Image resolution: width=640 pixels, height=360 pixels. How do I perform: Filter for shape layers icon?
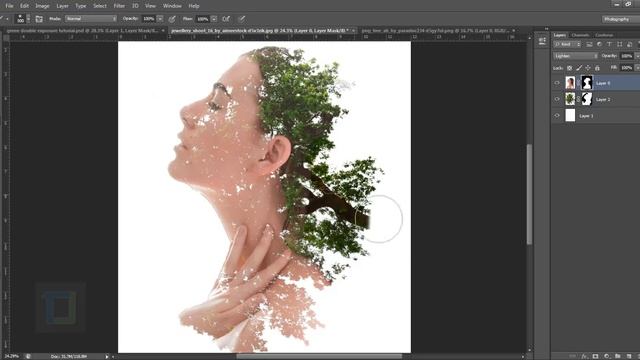[620, 44]
